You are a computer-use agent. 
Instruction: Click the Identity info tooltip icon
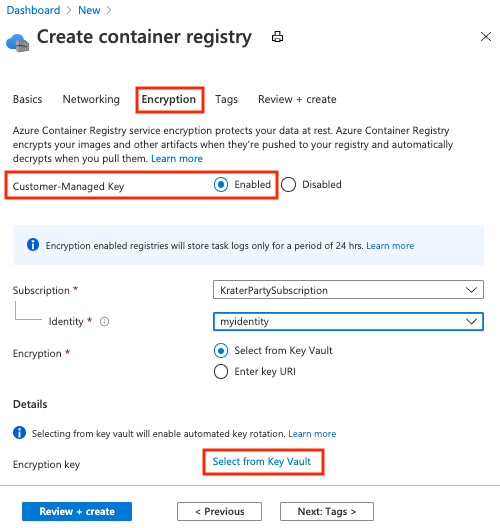104,322
